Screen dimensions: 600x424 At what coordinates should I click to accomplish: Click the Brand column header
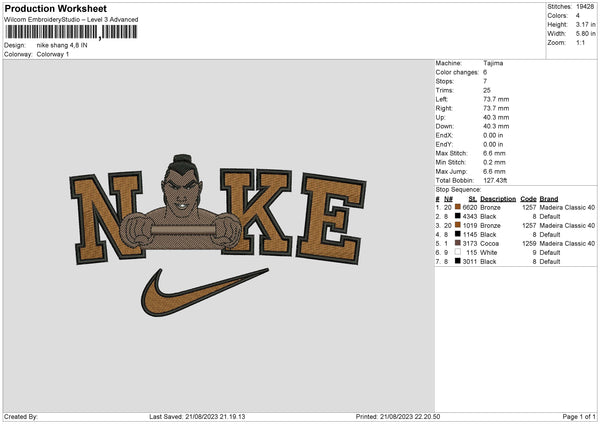(549, 199)
